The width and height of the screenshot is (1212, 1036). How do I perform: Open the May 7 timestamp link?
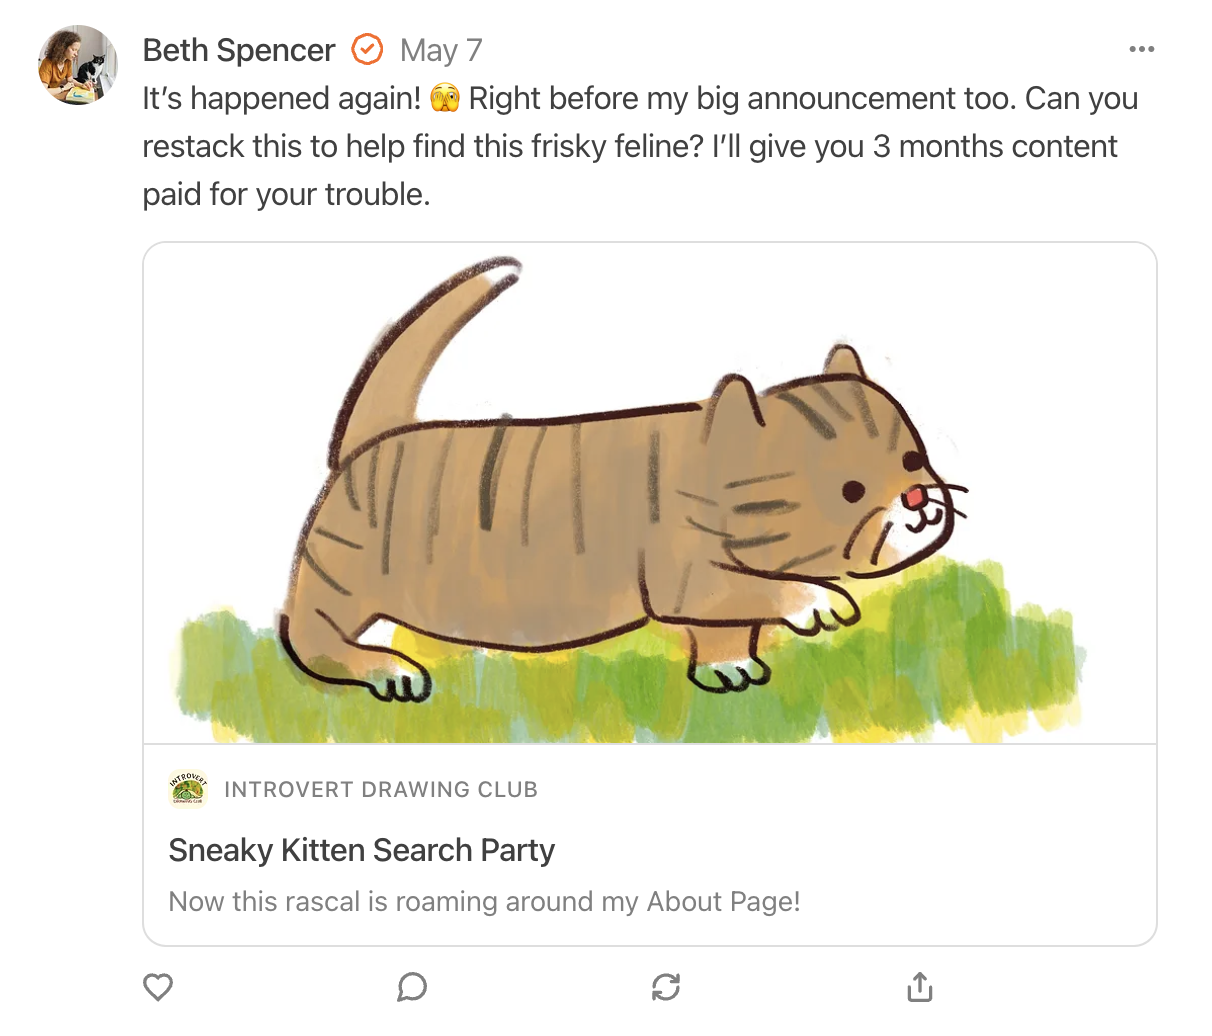(x=441, y=50)
